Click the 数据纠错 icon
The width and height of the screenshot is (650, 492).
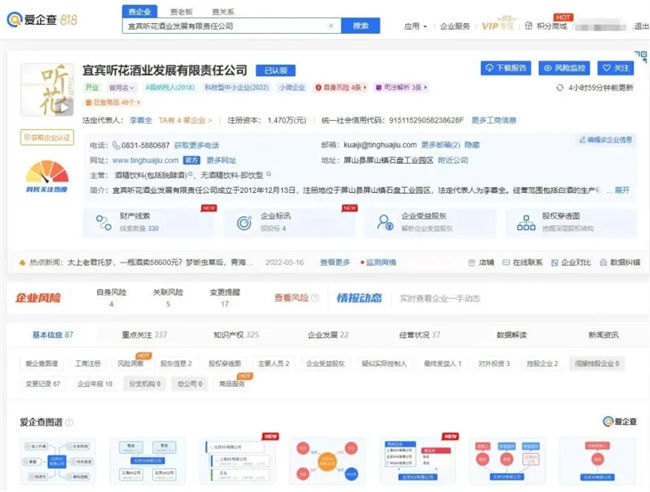click(x=604, y=262)
